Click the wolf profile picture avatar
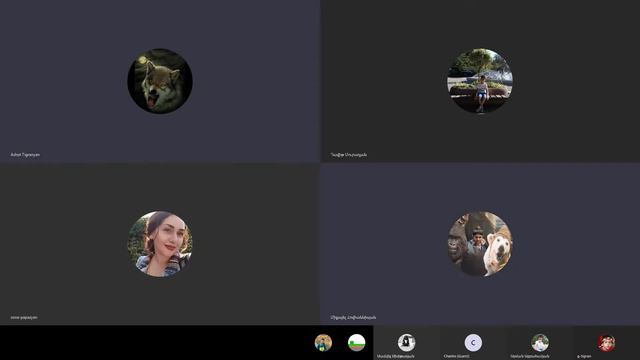The height and width of the screenshot is (360, 640). click(160, 81)
